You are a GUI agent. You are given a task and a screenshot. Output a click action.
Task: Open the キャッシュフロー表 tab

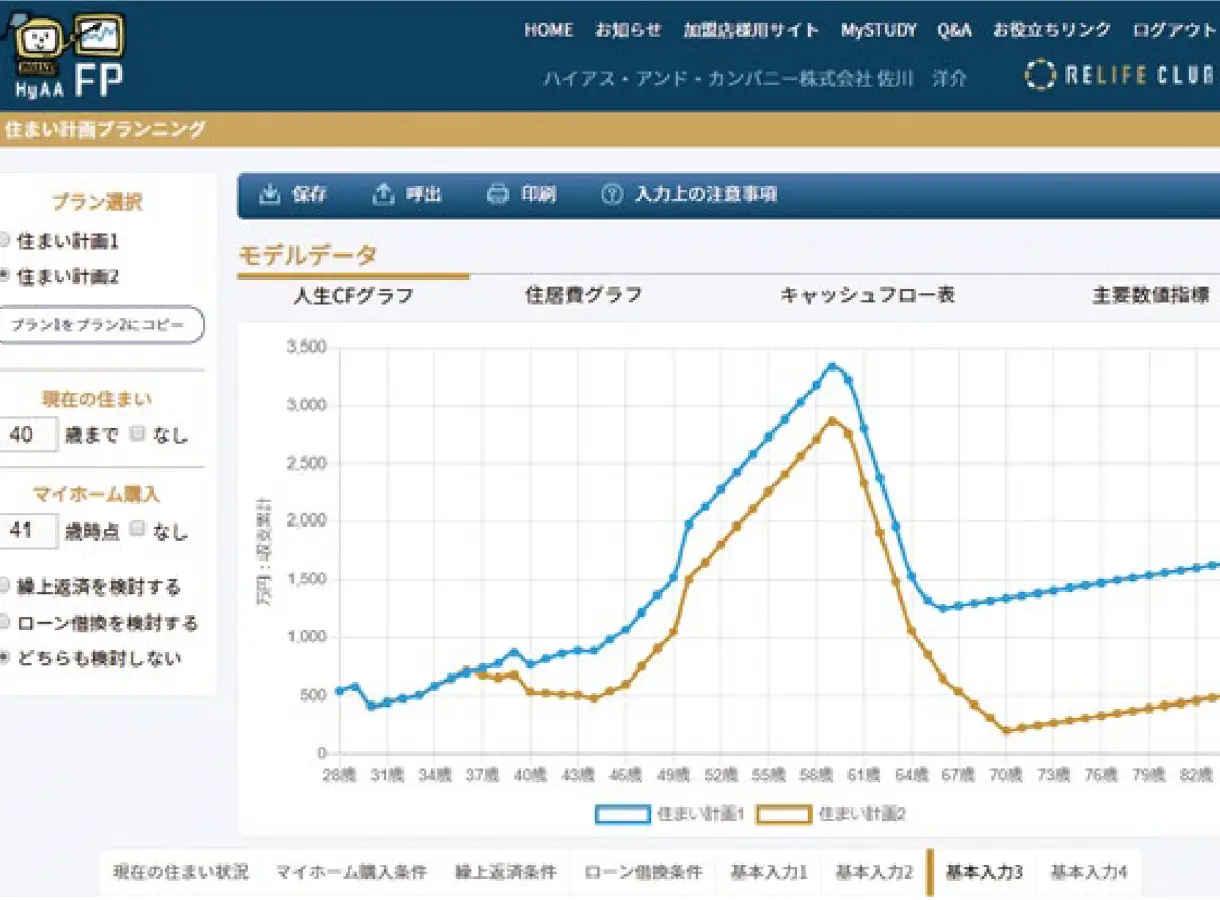(x=866, y=293)
